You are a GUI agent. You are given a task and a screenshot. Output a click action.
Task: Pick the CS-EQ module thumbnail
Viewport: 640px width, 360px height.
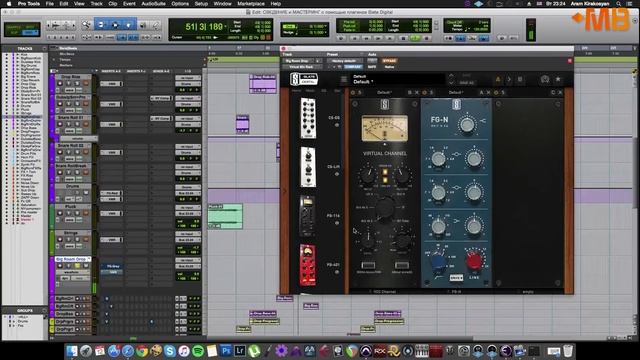(x=308, y=118)
